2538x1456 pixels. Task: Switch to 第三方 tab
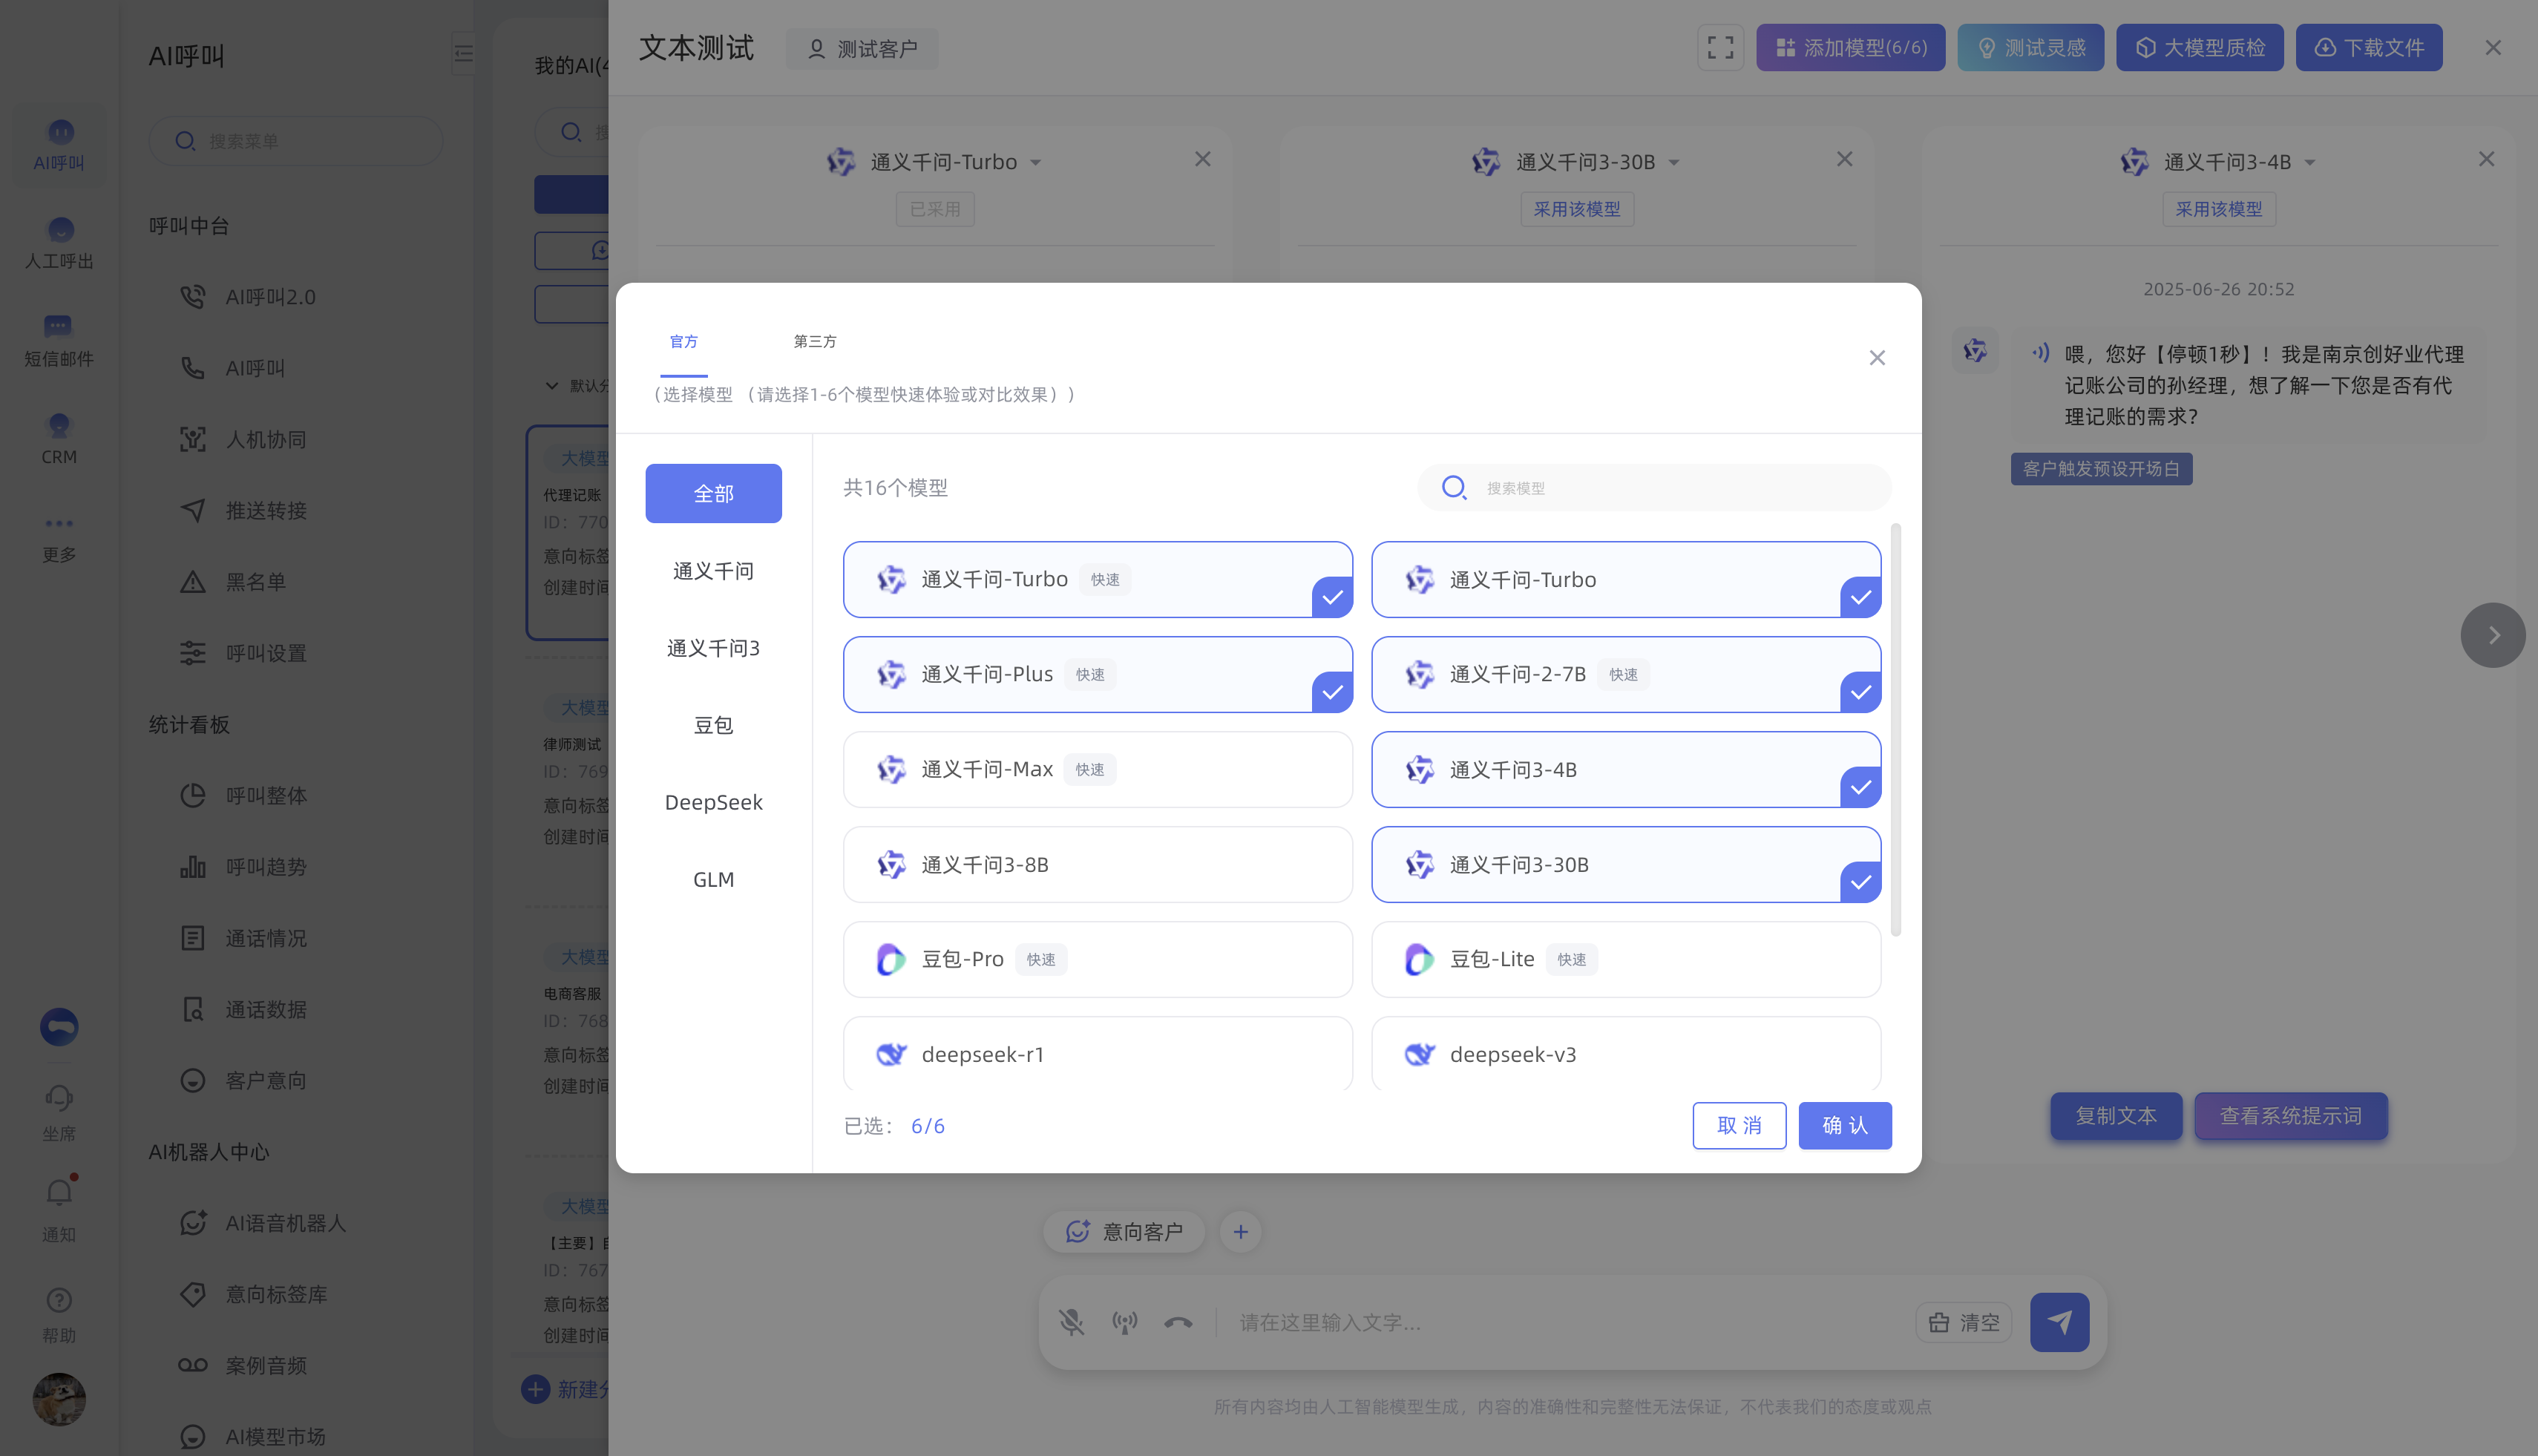[x=814, y=342]
